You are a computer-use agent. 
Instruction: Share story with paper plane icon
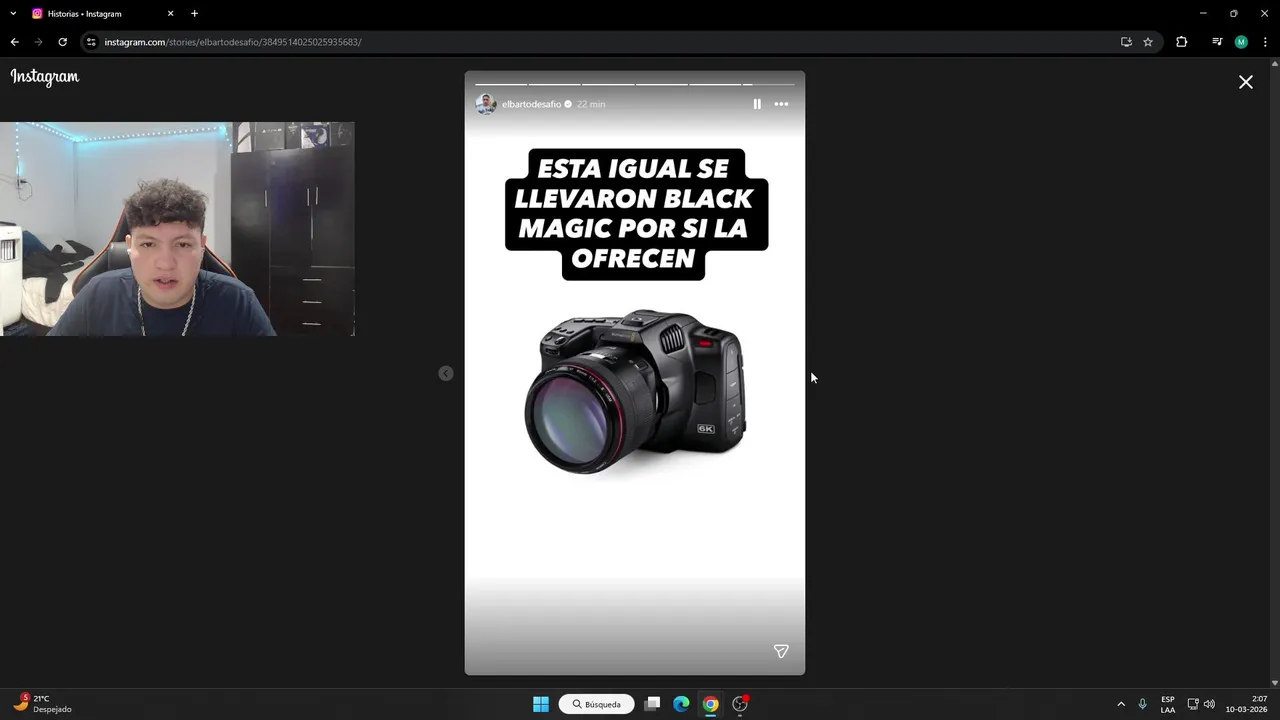point(781,651)
